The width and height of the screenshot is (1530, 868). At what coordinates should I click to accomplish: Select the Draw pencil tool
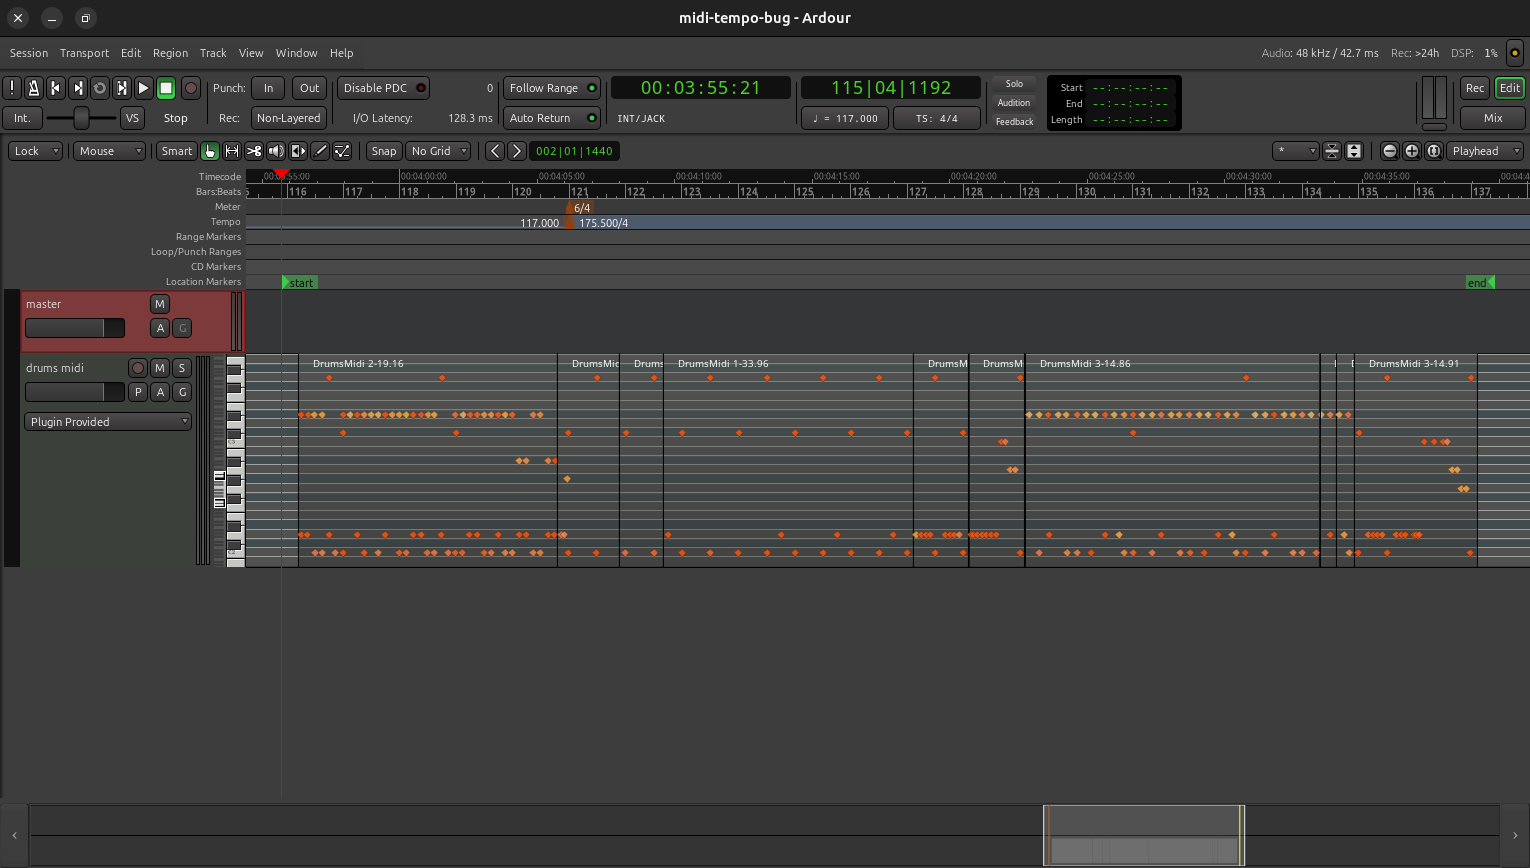[320, 151]
